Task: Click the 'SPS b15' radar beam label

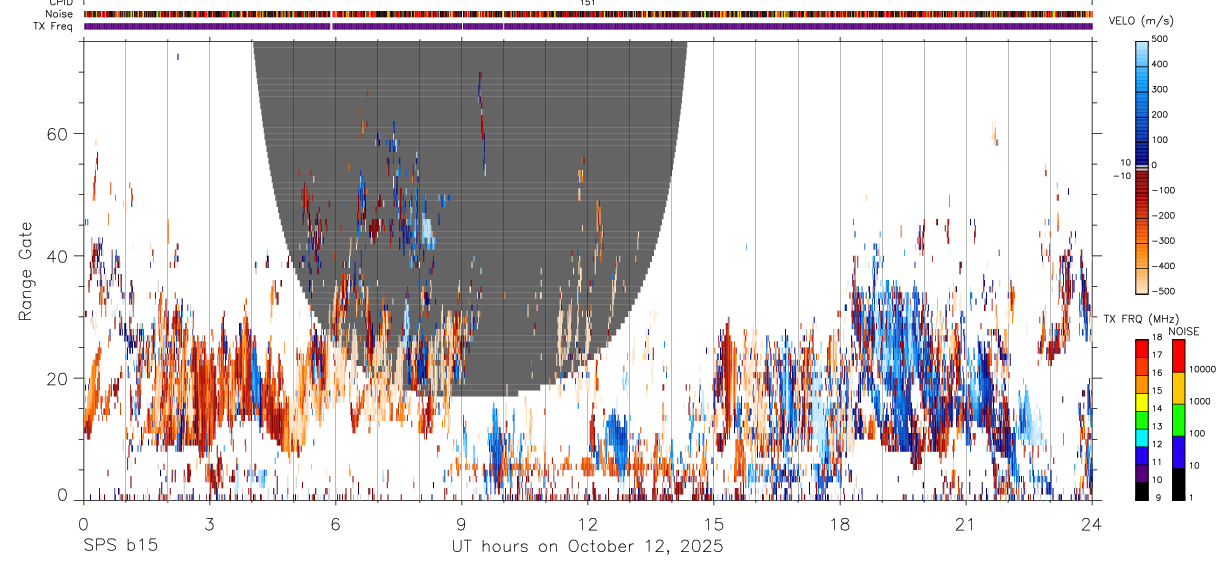Action: (x=120, y=546)
